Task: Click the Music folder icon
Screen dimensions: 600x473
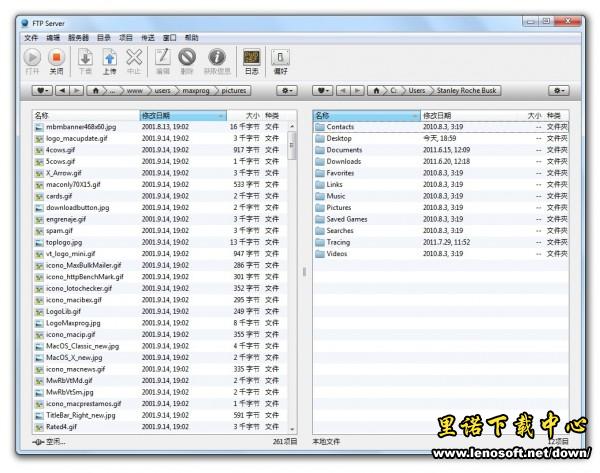Action: coord(320,196)
